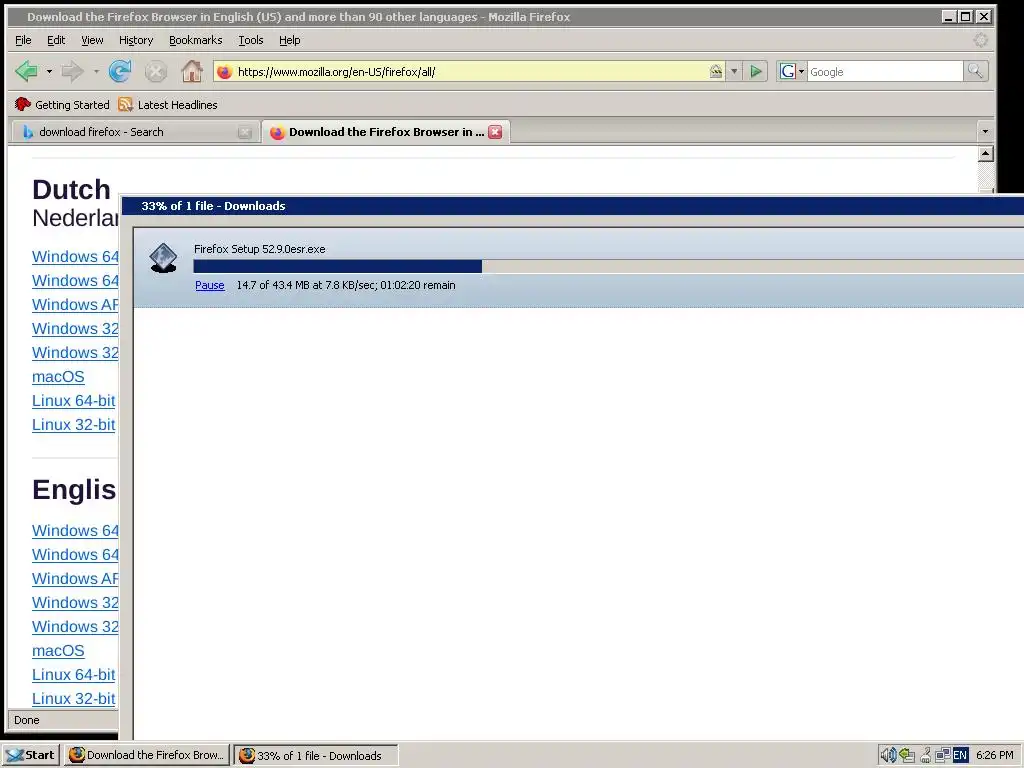Screen dimensions: 1024x768
Task: Click the volume speaker tray icon
Action: click(888, 755)
